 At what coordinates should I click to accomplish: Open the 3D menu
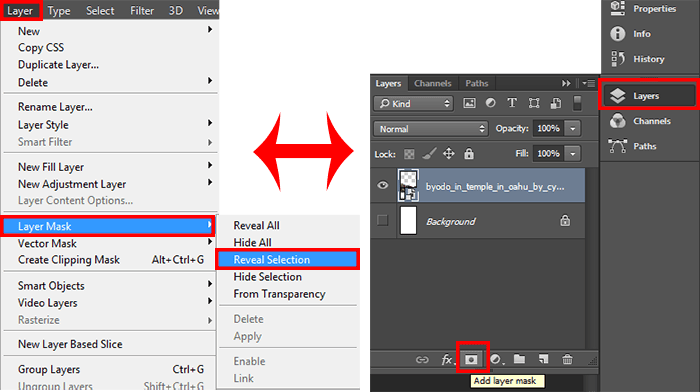point(175,10)
